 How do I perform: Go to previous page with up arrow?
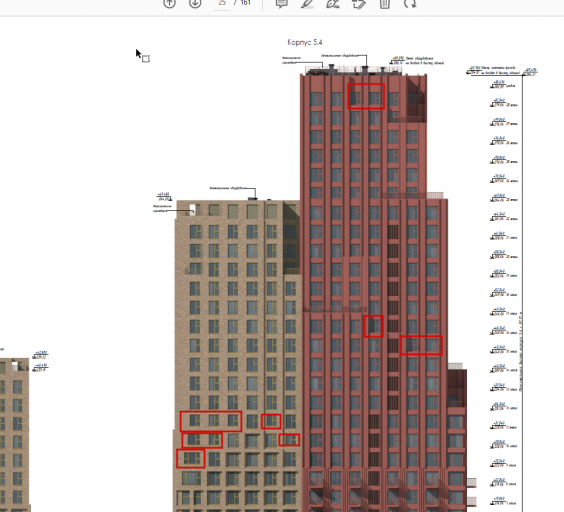click(169, 3)
